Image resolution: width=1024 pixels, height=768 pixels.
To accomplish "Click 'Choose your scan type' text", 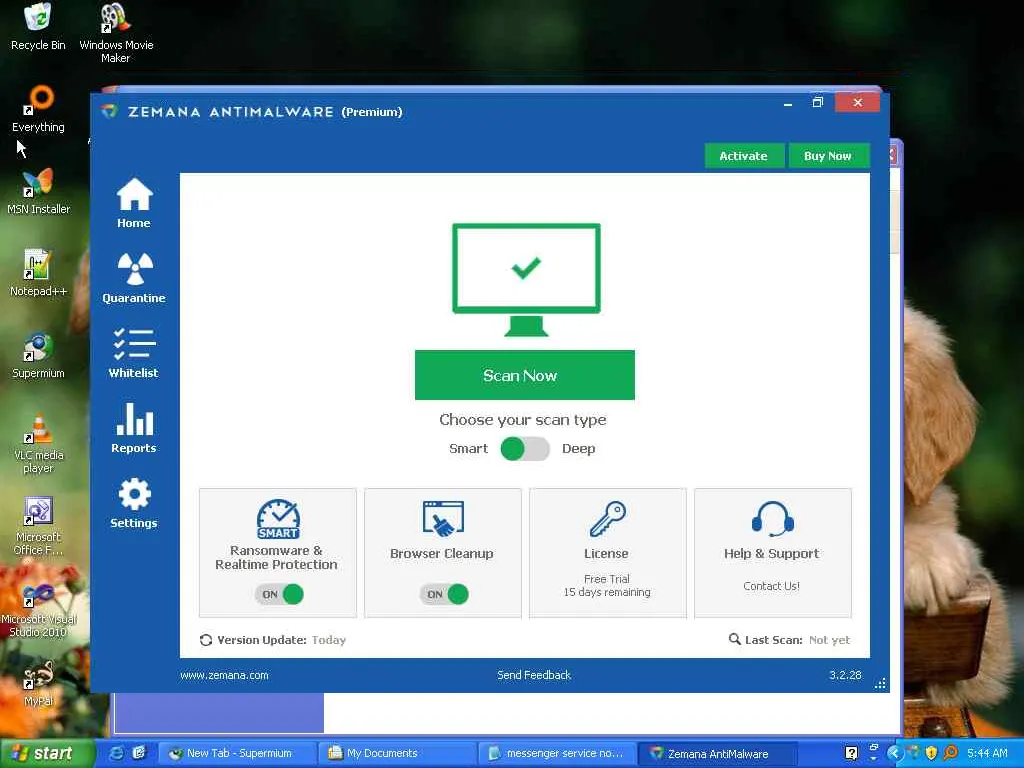I will (x=523, y=420).
